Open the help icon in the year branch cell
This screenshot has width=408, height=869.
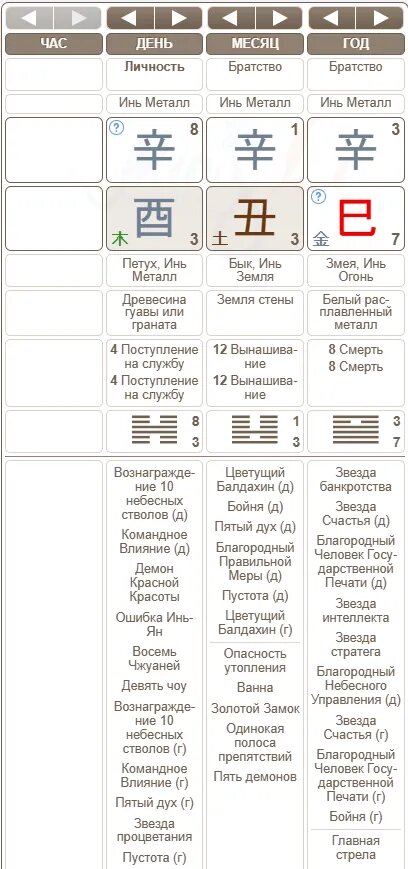tap(318, 197)
